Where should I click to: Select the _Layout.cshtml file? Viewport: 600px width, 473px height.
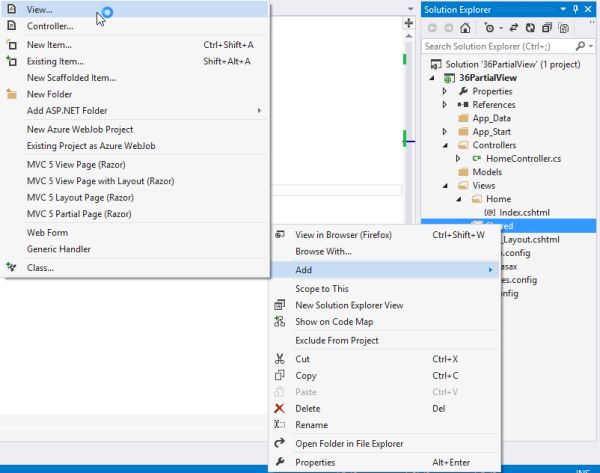(530, 240)
